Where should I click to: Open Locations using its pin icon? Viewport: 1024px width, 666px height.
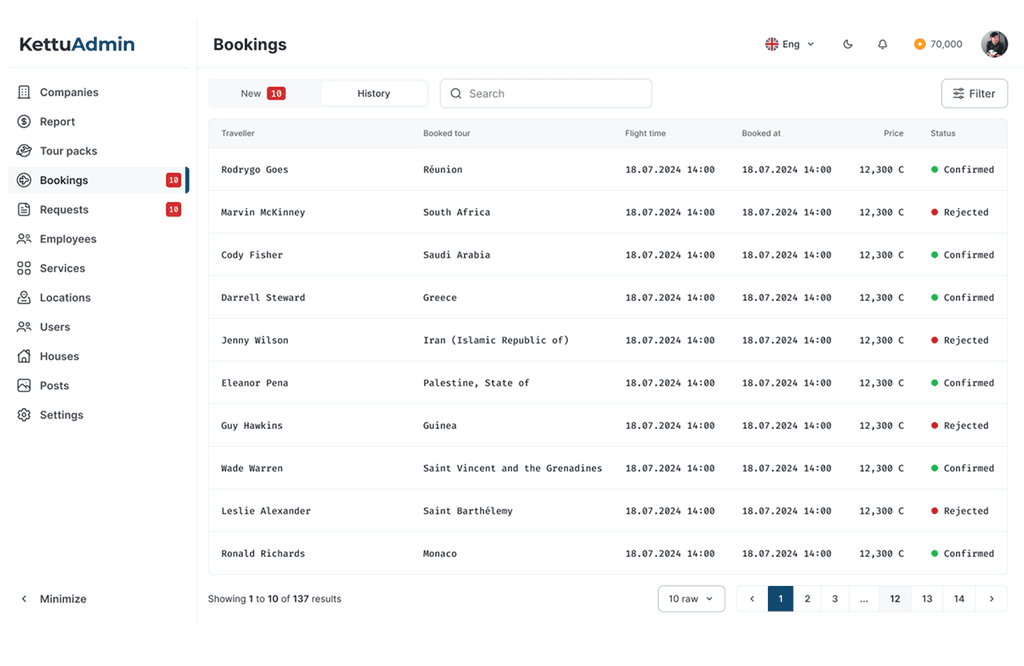[24, 298]
